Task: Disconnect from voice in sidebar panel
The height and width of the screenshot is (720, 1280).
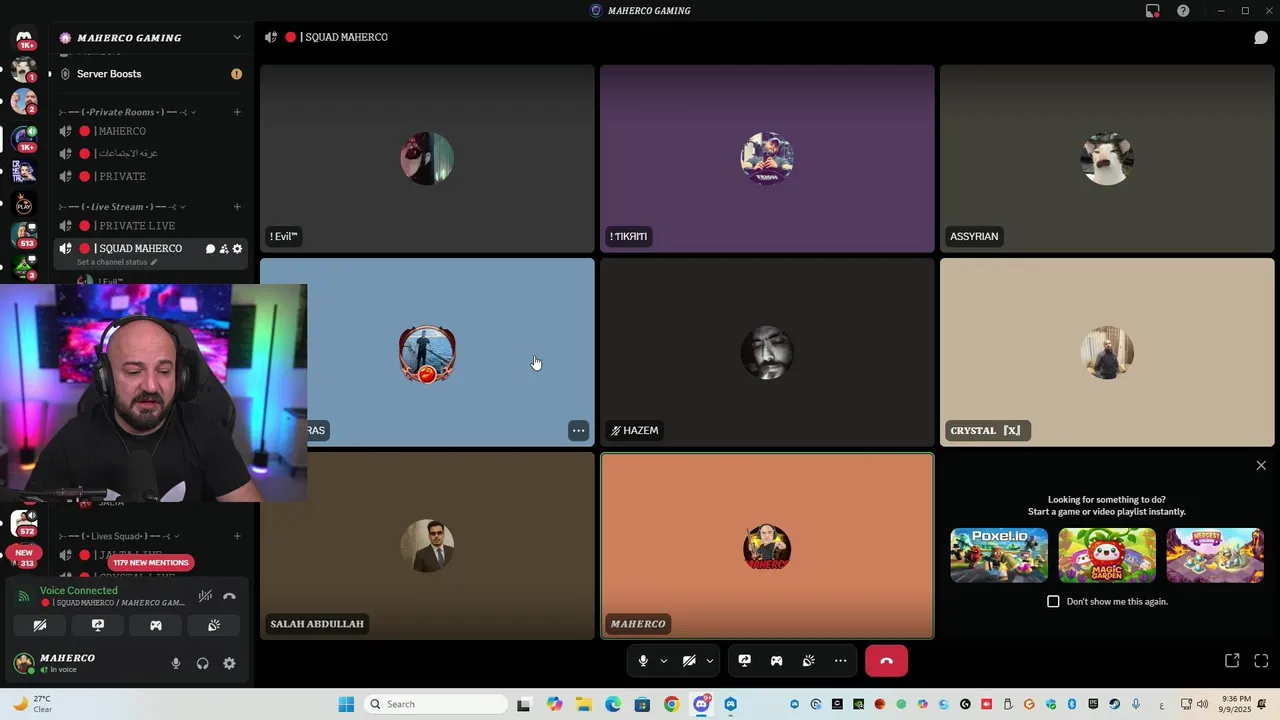Action: coord(229,596)
